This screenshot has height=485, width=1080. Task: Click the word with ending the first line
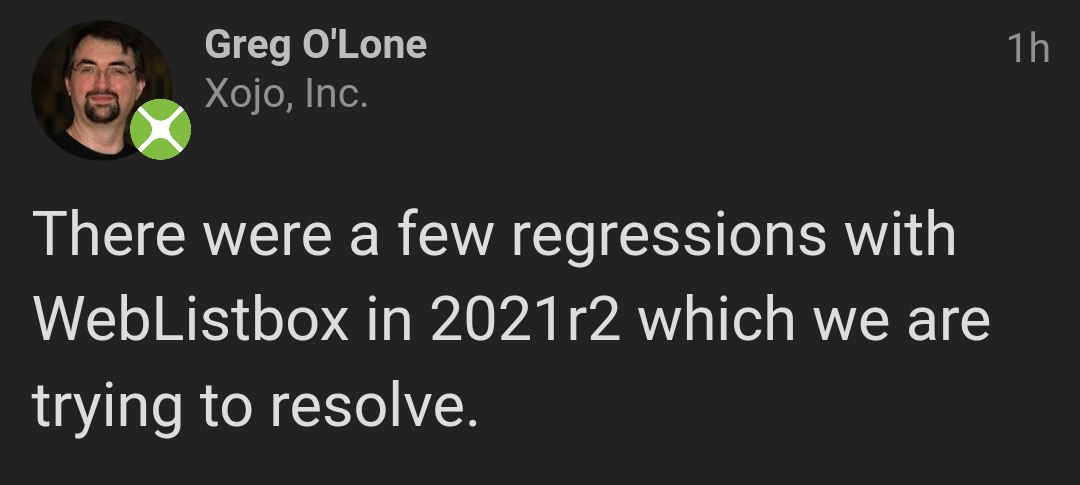tap(900, 234)
